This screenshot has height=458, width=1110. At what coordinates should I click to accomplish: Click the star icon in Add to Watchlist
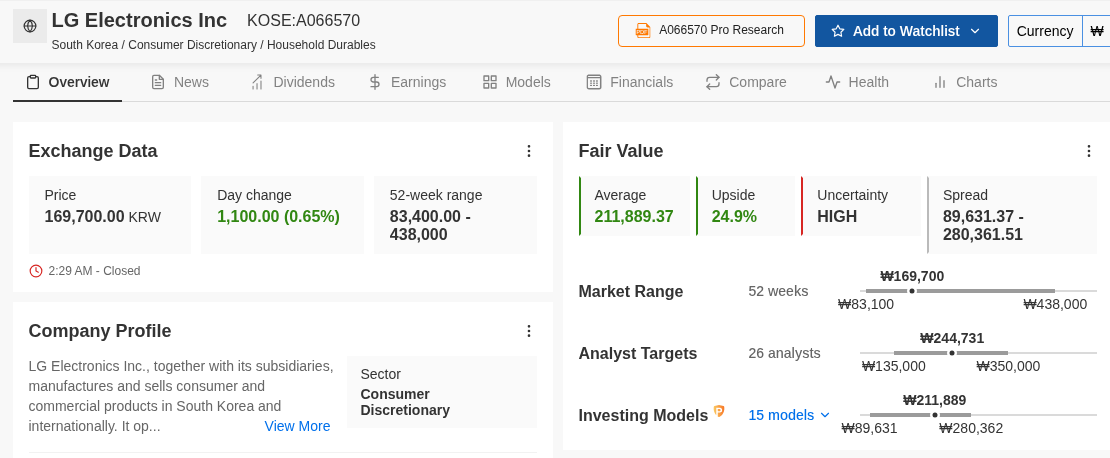click(838, 31)
